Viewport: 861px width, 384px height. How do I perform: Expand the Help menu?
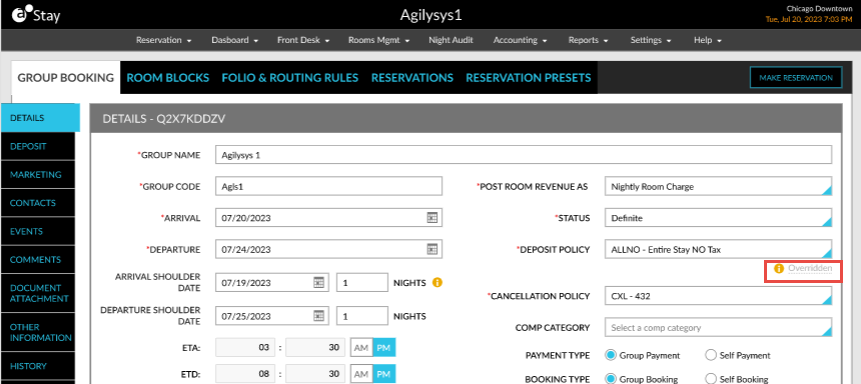click(x=707, y=40)
